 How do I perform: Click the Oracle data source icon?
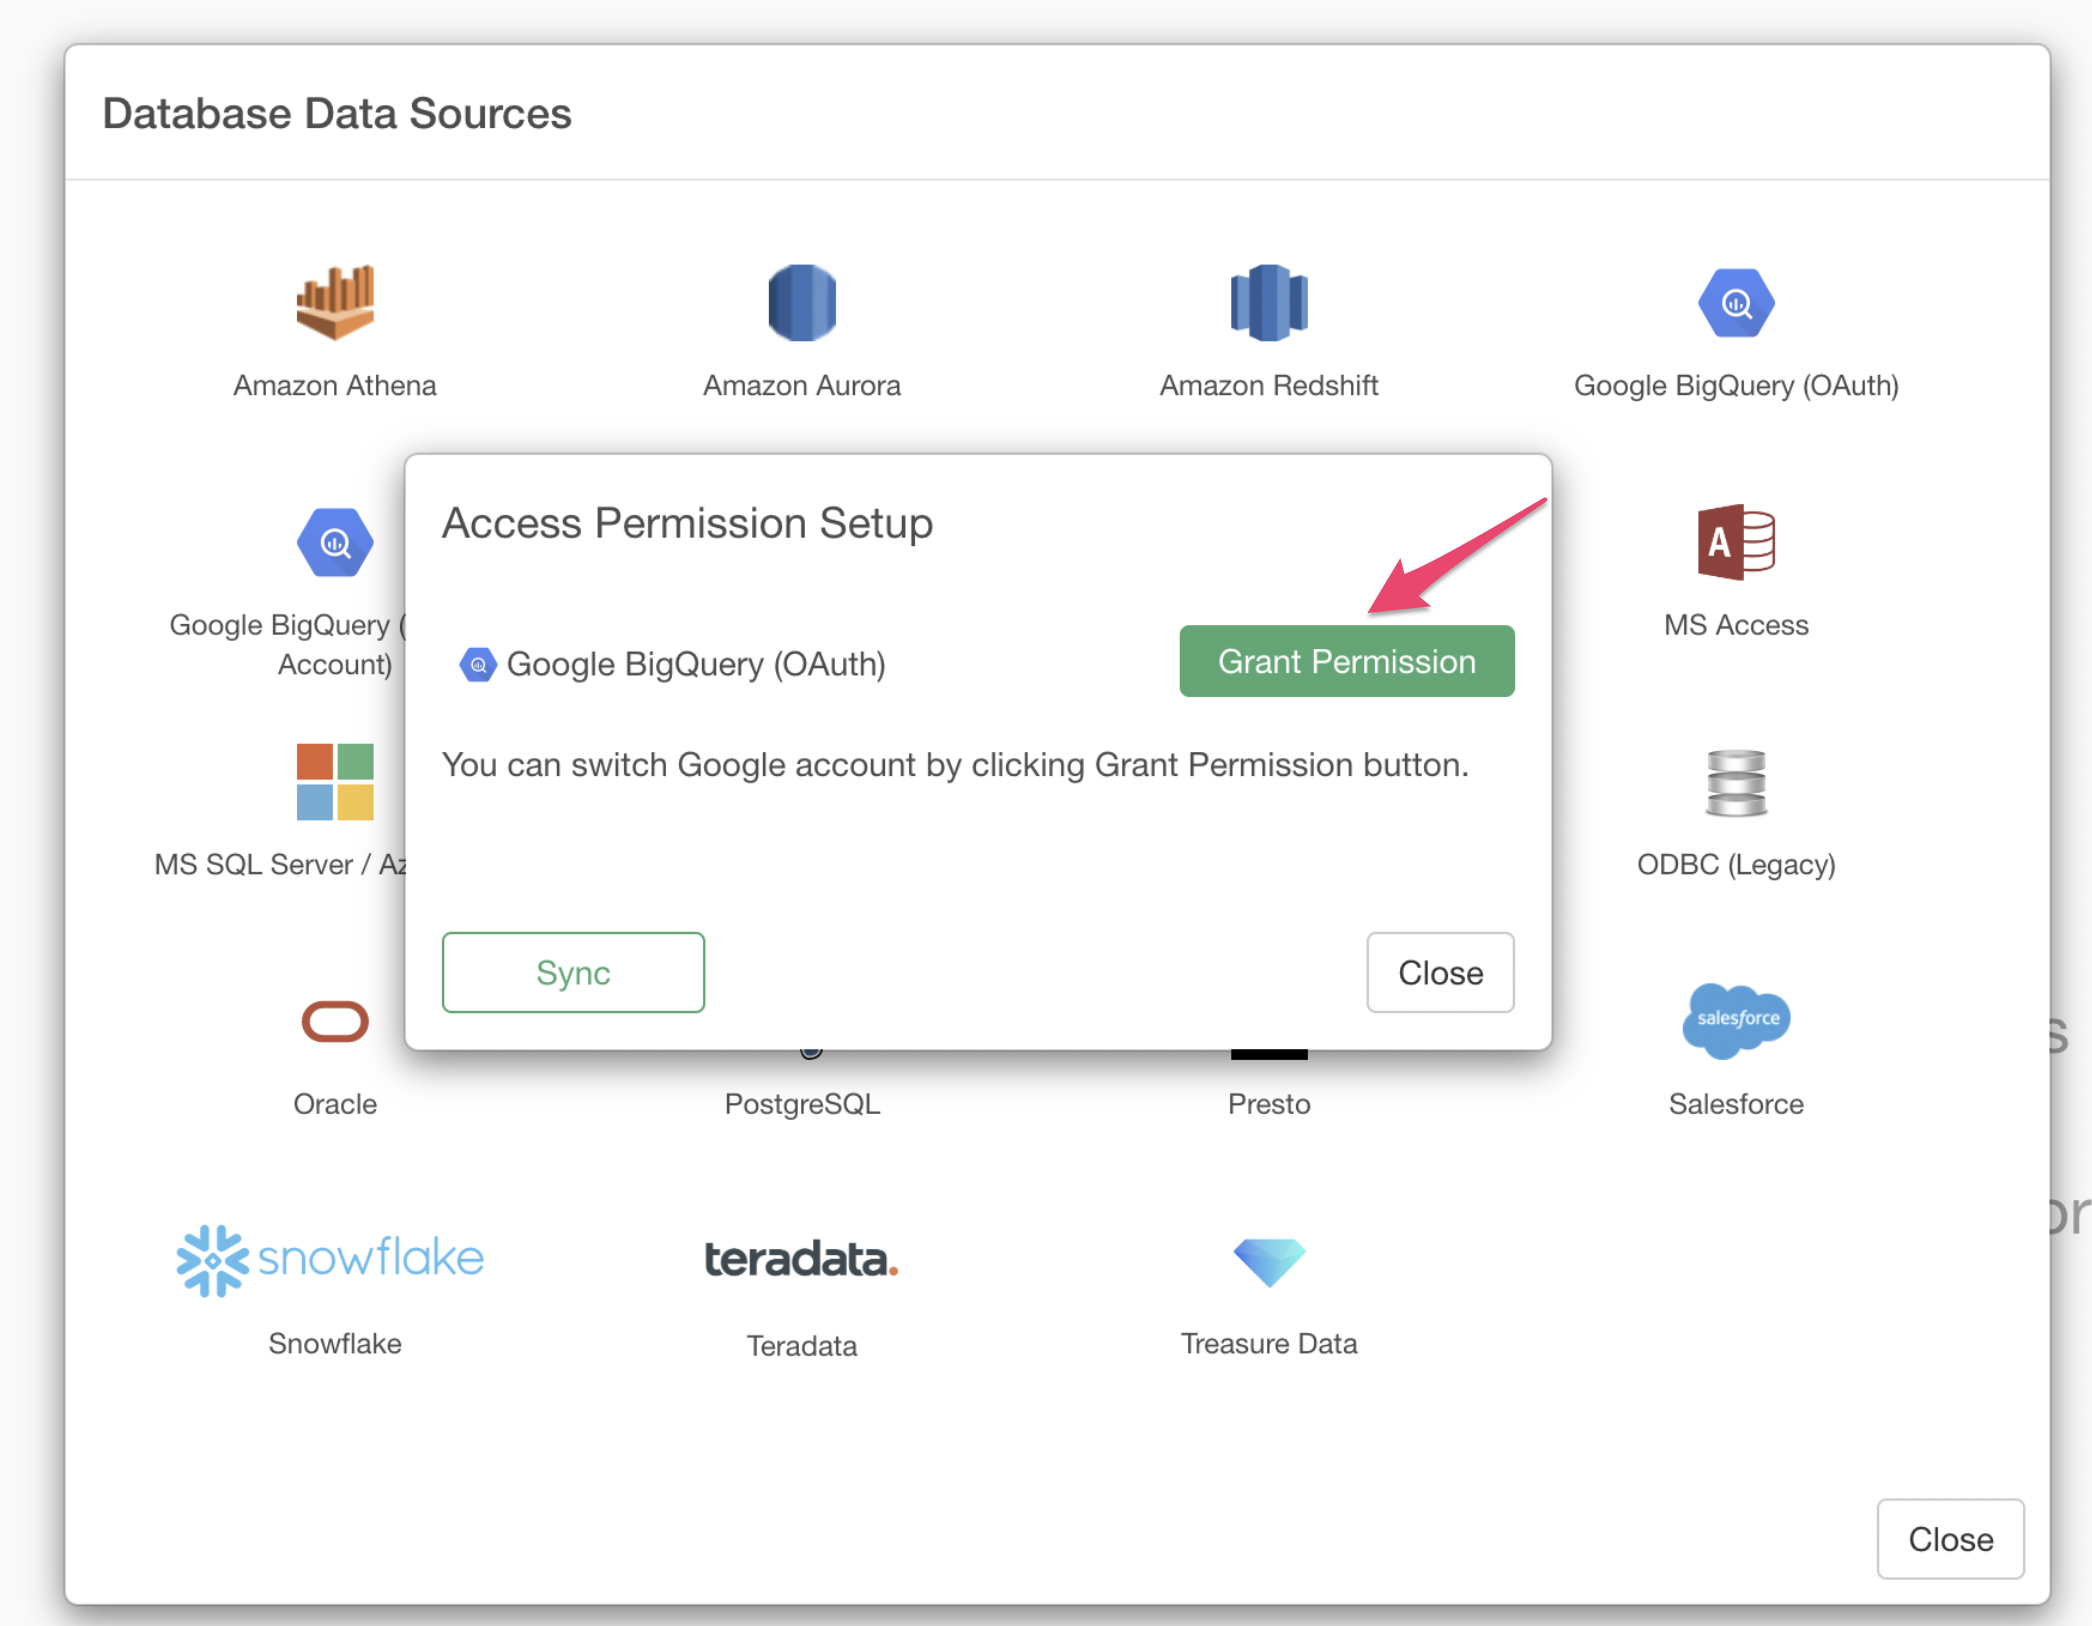click(x=335, y=1022)
